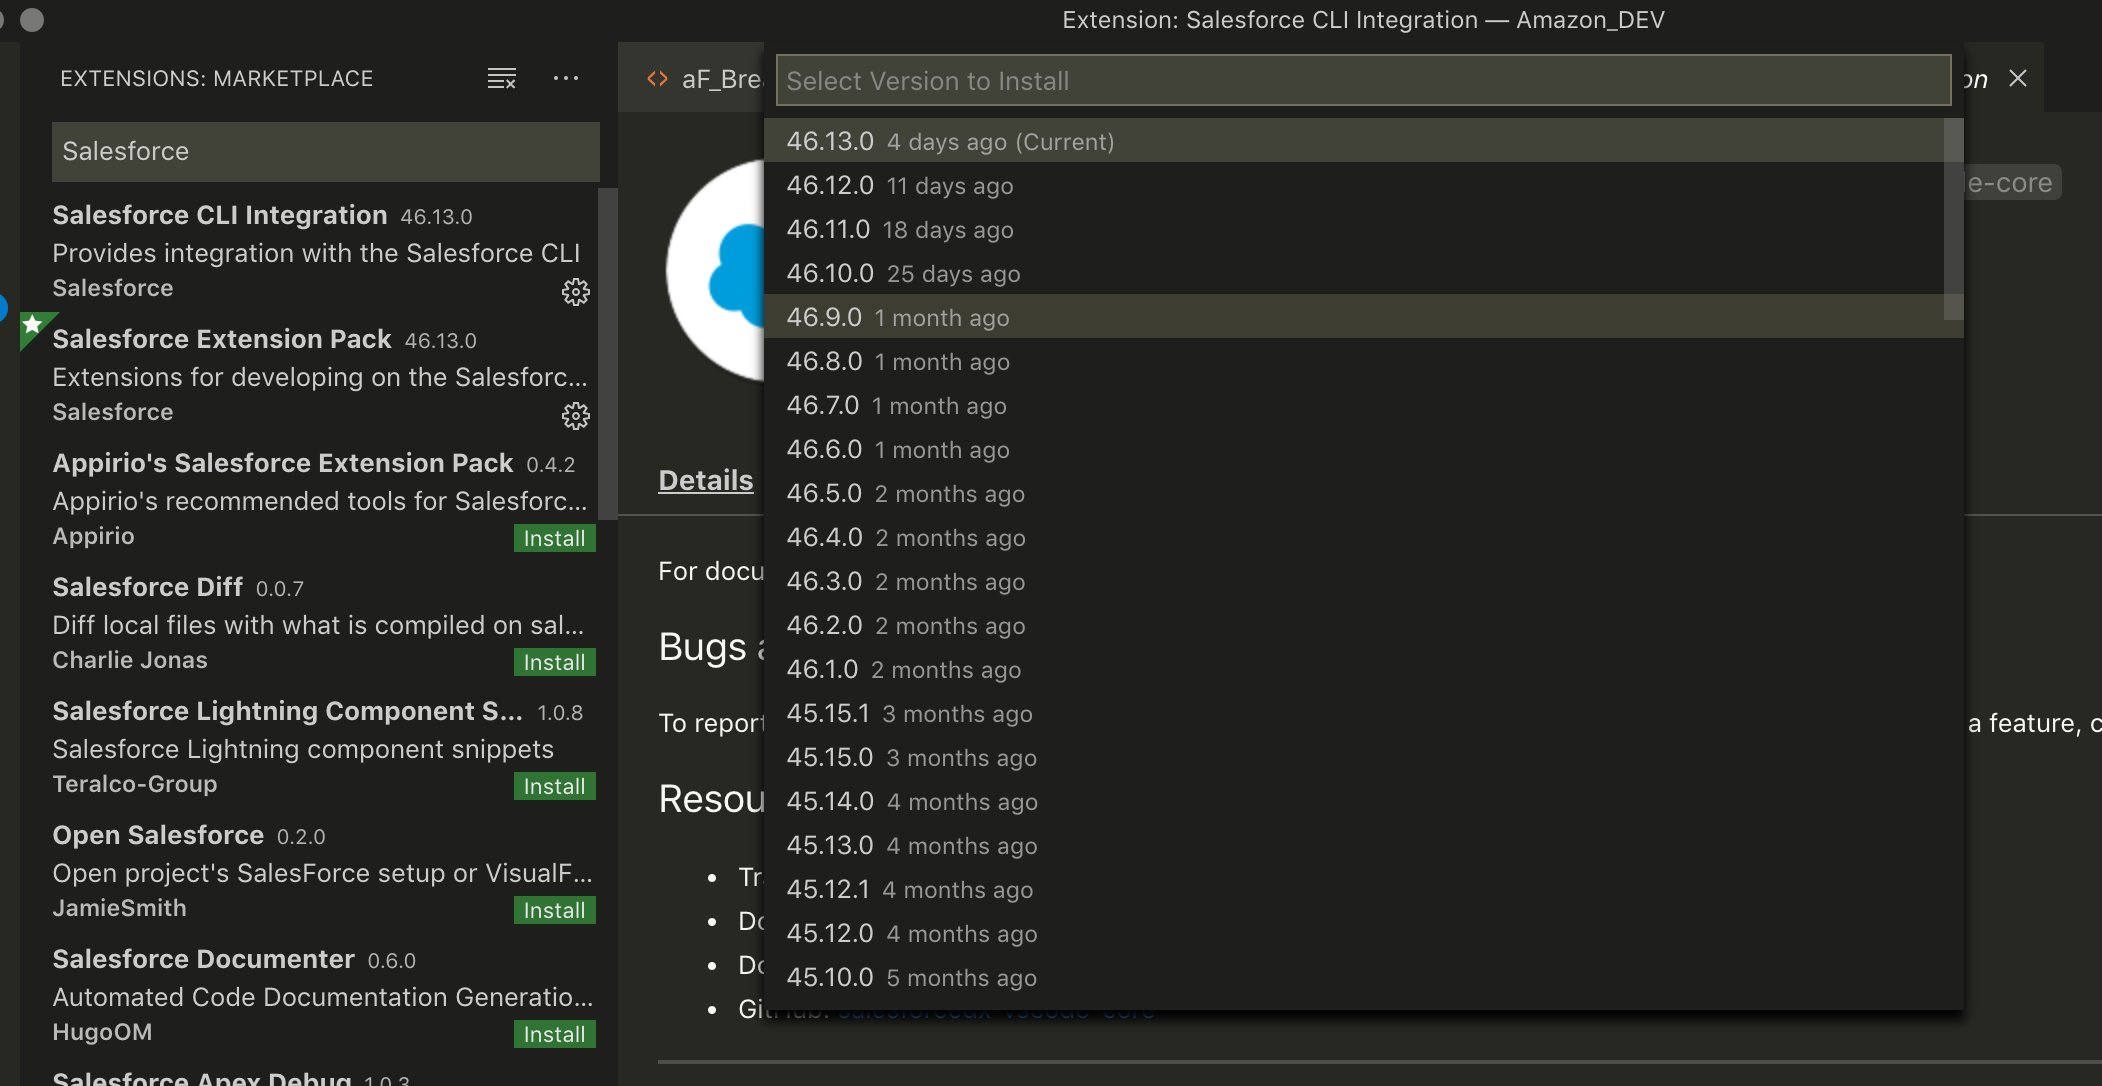This screenshot has height=1086, width=2102.
Task: Open manage gear for Salesforce CLI Integration
Action: 576,292
